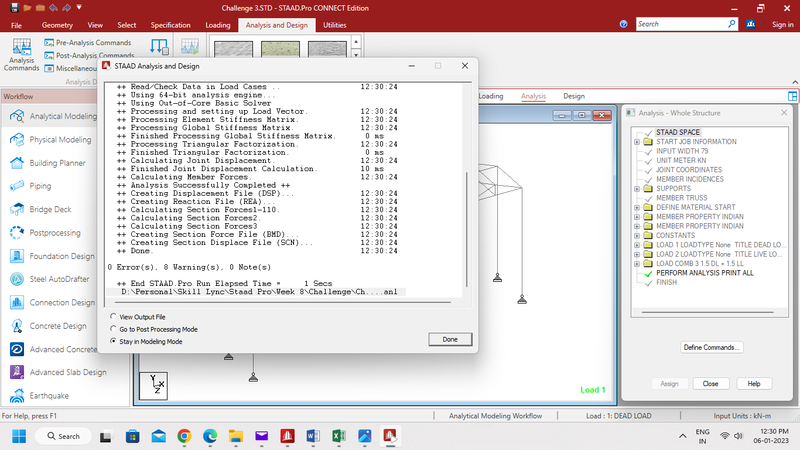Open the Bridge Deck workflow
800x450 pixels.
coord(52,208)
